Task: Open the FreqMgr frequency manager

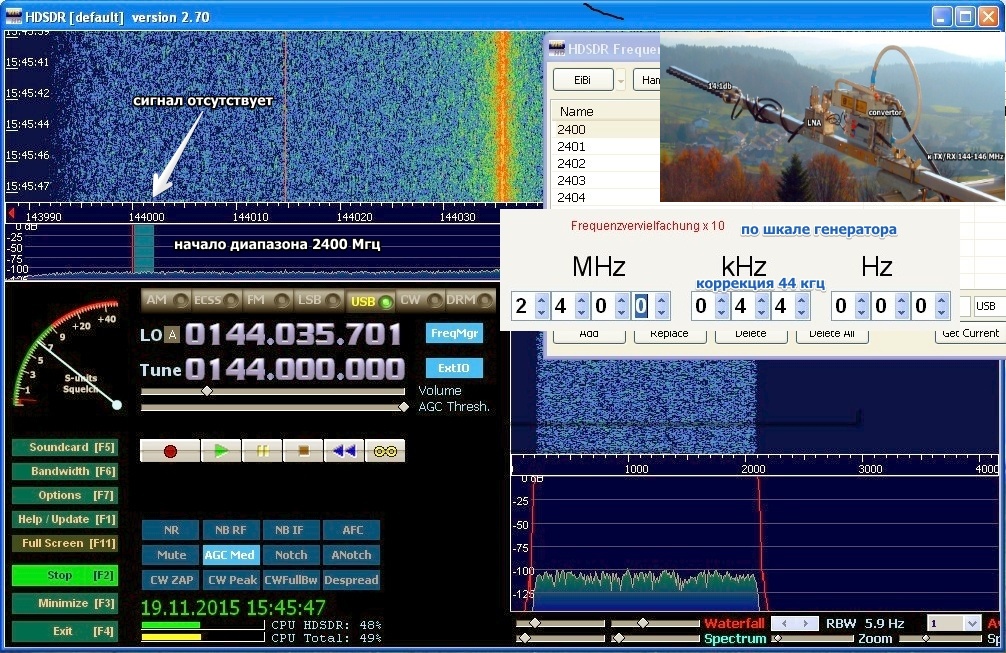Action: [454, 334]
